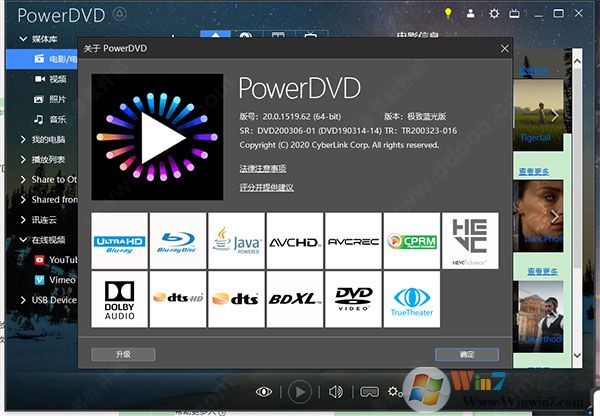Click the dts-HD logo tile
This screenshot has height=416, width=600.
point(178,299)
